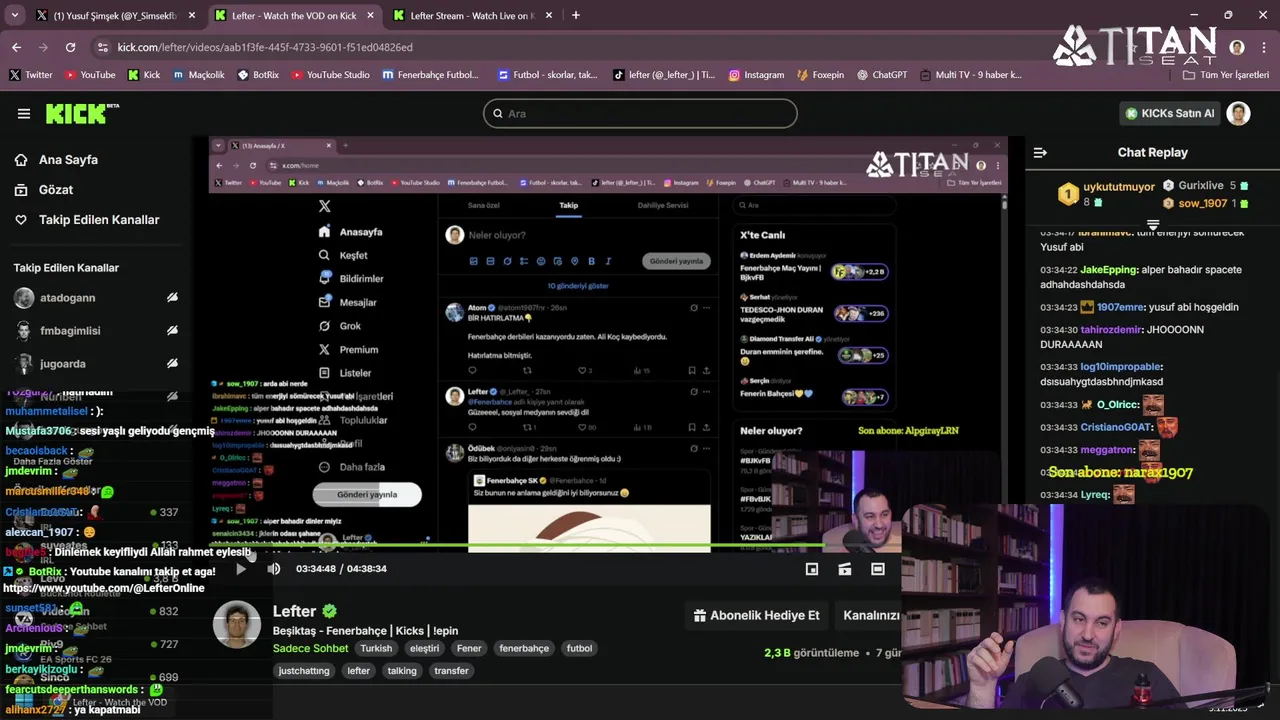Click the kick.com address bar URL
The height and width of the screenshot is (720, 1280).
click(x=265, y=47)
